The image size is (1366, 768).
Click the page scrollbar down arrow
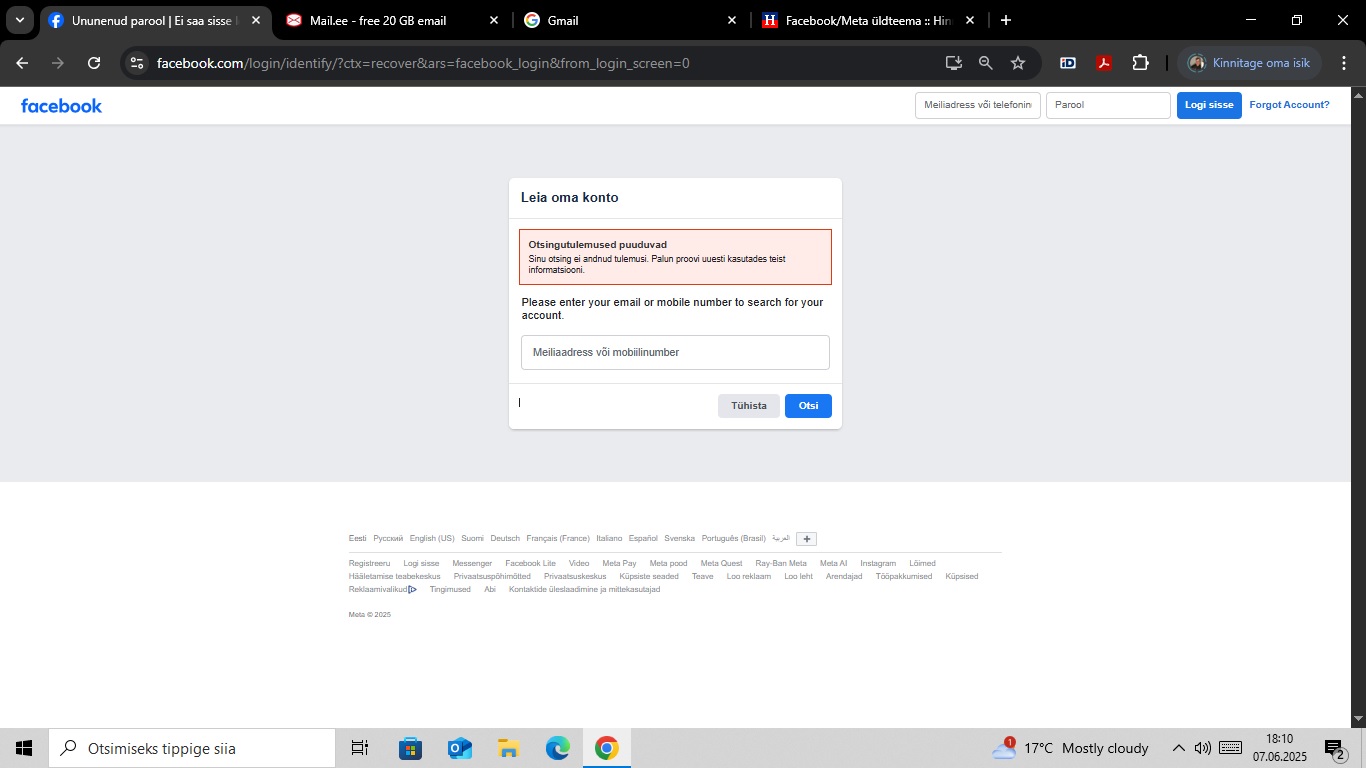[x=1358, y=719]
